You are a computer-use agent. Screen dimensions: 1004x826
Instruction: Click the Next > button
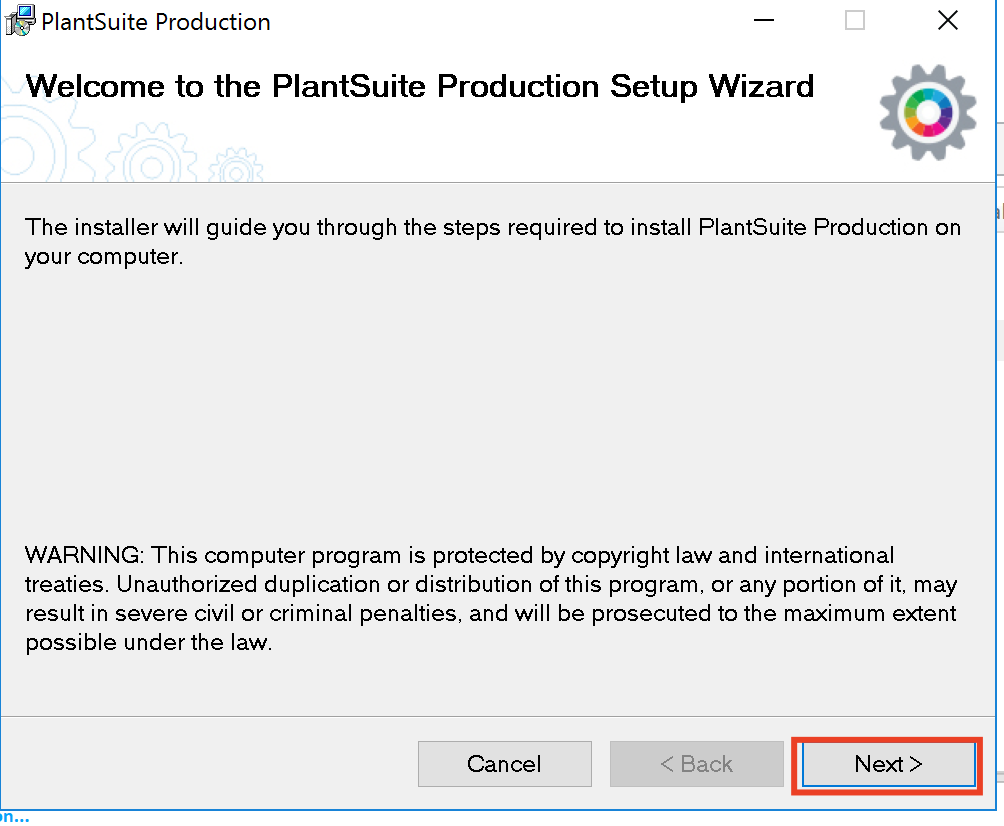point(888,765)
